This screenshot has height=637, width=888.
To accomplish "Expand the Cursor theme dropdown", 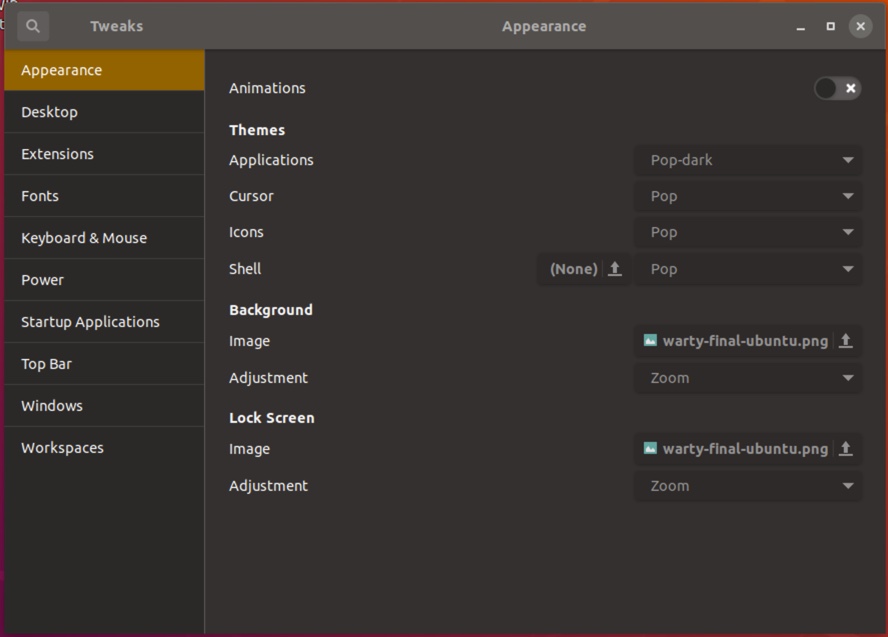I will pyautogui.click(x=747, y=196).
